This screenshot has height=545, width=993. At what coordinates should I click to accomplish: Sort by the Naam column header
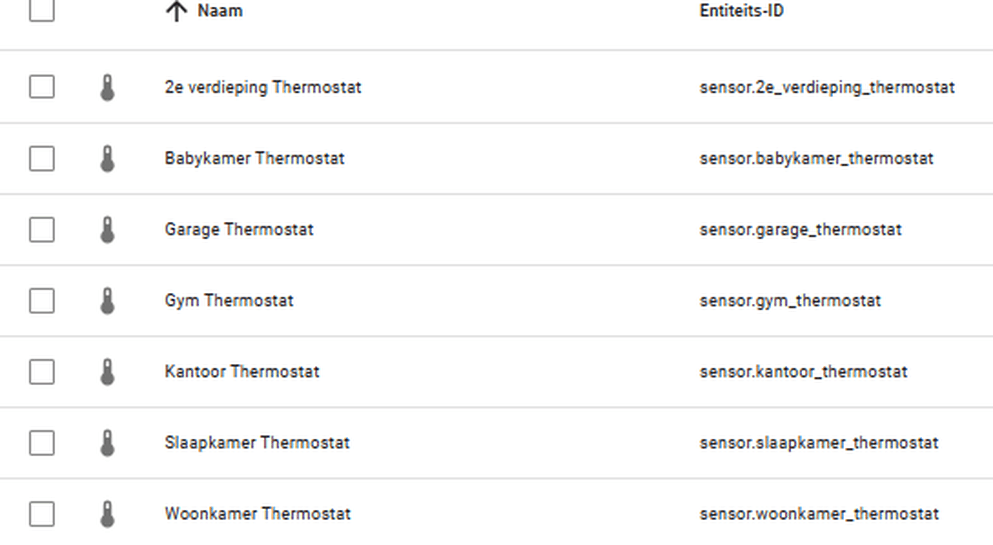(220, 12)
